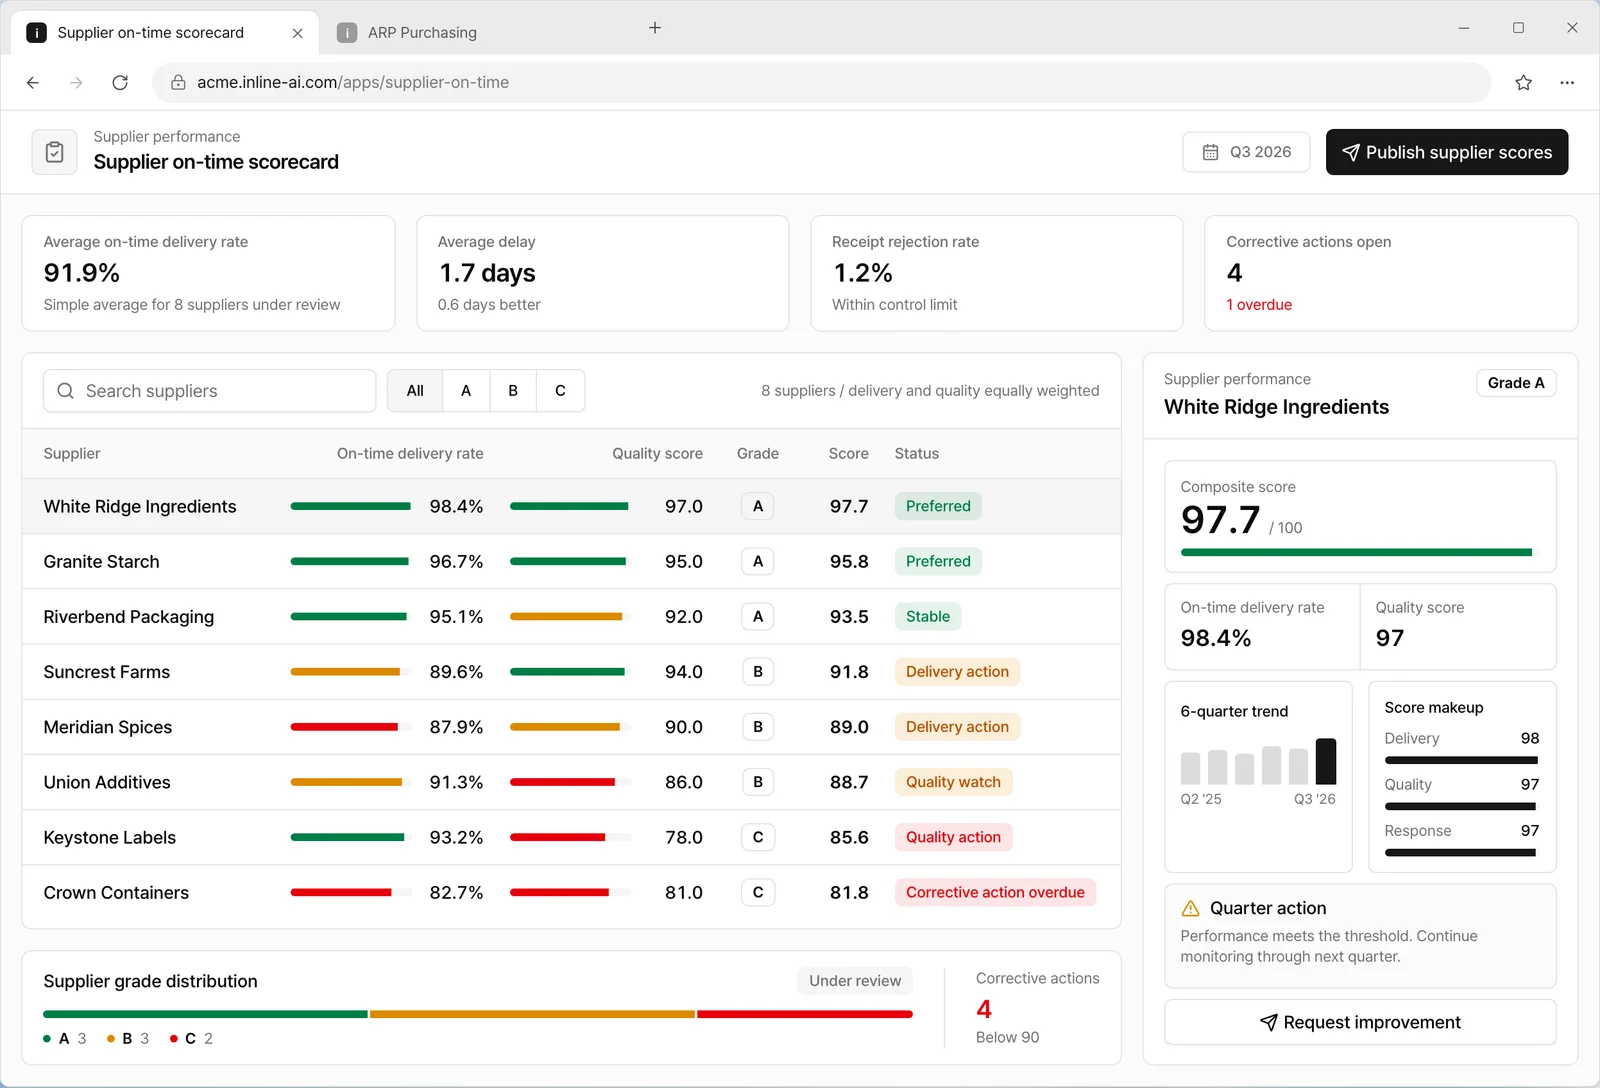1600x1088 pixels.
Task: Select the Meridian Spices row
Action: (572, 727)
